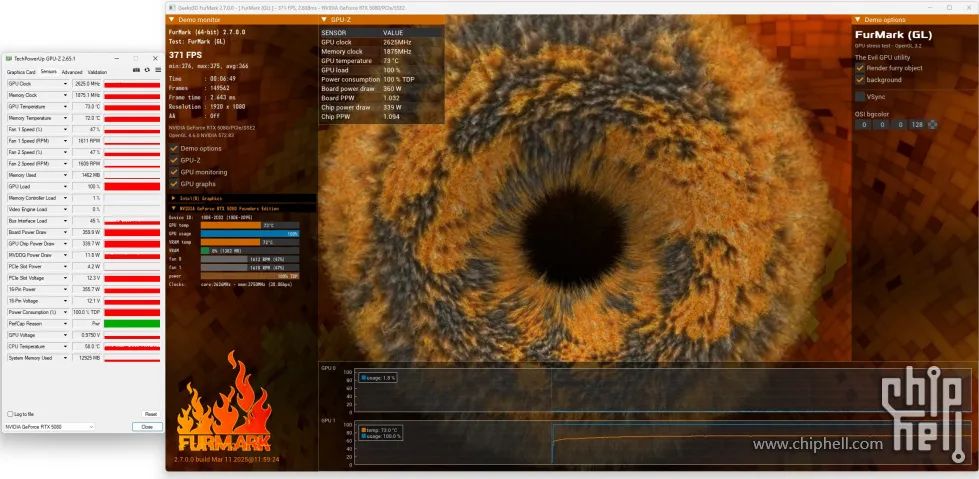
Task: Click the Board power draw 360 W row
Action: (381, 89)
